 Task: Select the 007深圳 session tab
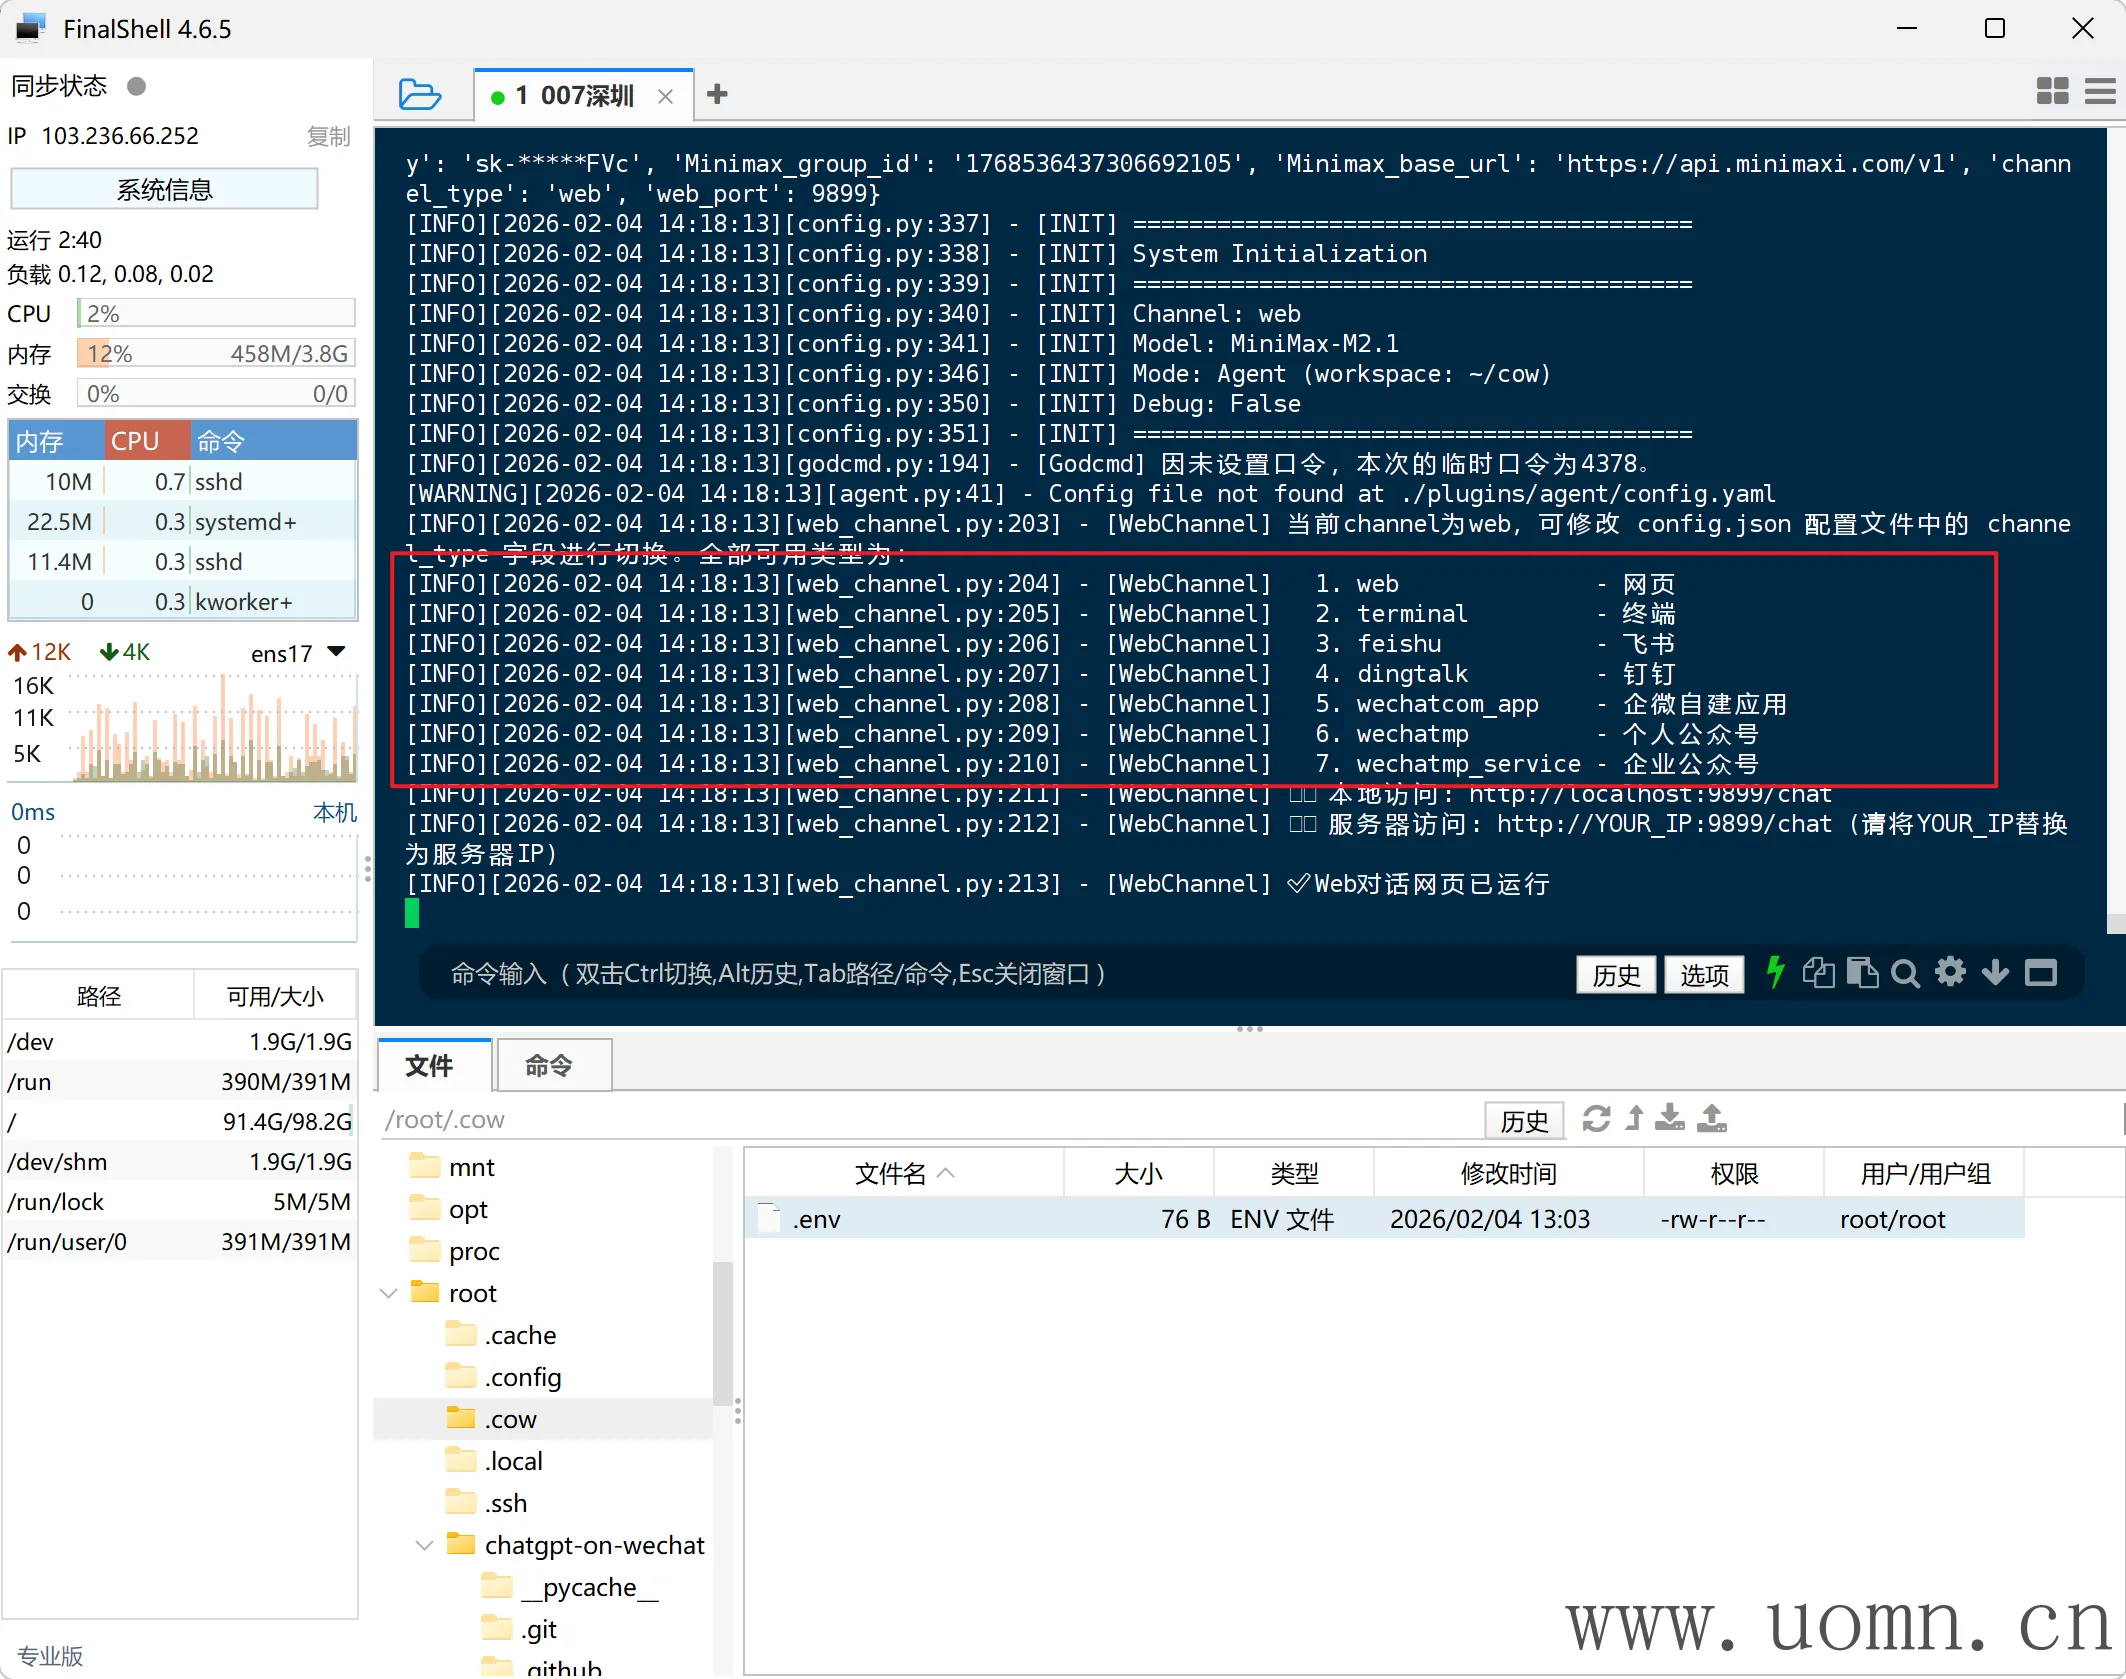[576, 96]
